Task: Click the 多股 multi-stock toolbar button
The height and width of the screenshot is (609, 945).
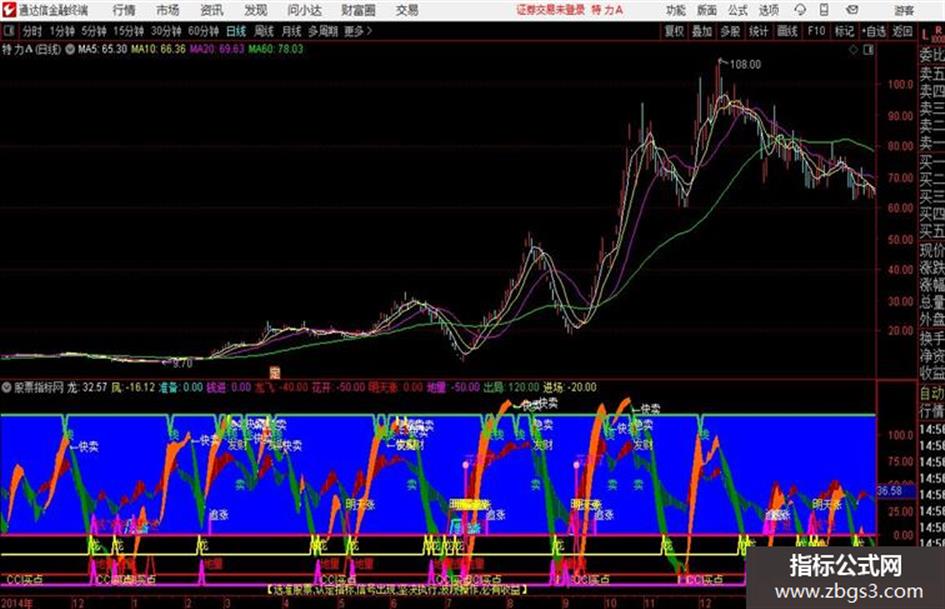Action: click(730, 31)
